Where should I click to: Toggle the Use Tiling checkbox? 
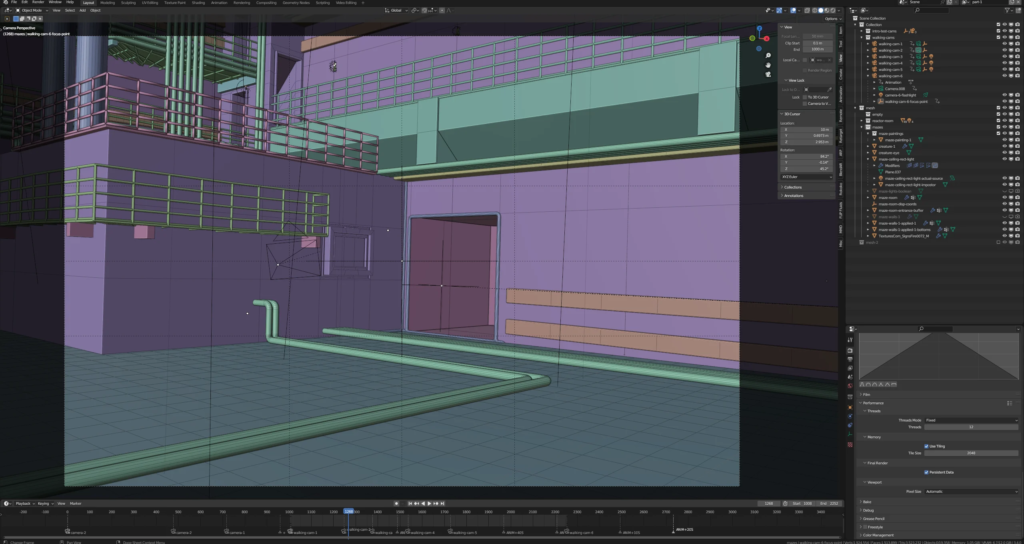pyautogui.click(x=926, y=446)
